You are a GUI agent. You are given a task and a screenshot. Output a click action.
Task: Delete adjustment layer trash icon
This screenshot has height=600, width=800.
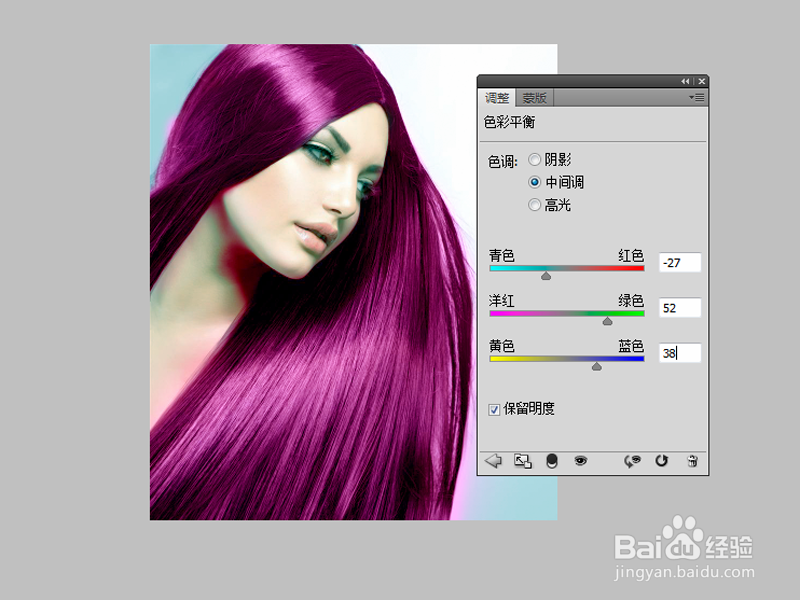click(x=692, y=461)
